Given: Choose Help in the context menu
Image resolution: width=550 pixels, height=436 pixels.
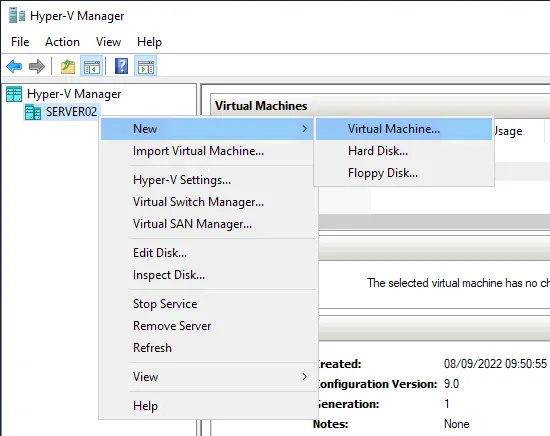Looking at the screenshot, I should (x=207, y=406).
